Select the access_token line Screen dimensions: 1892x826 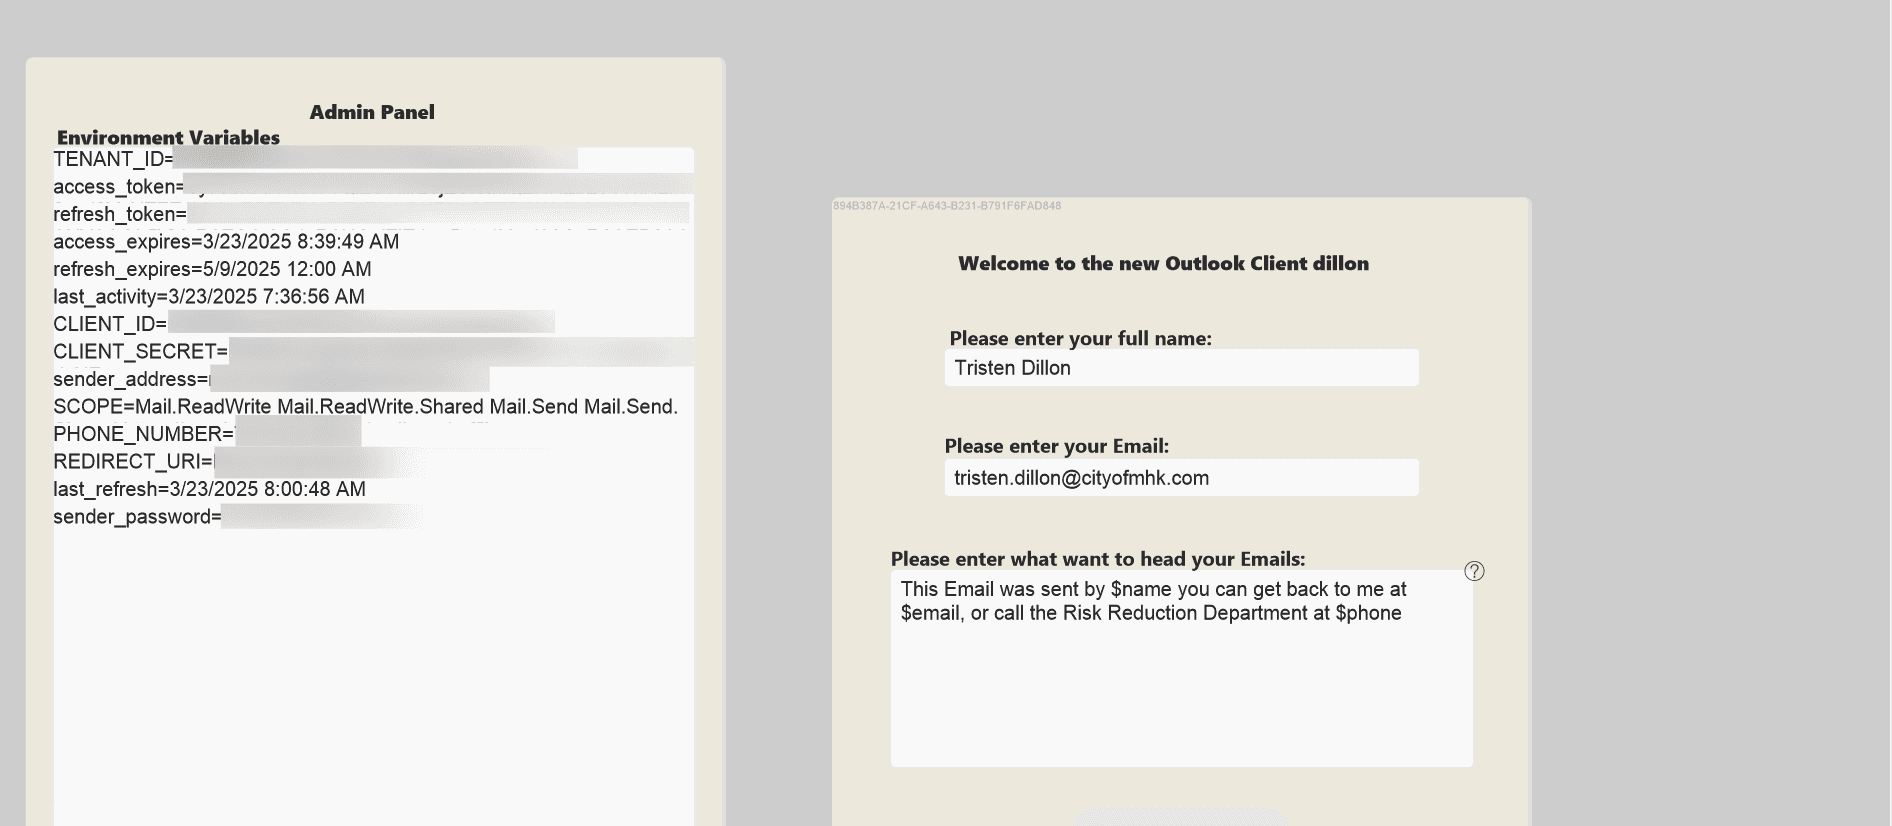pyautogui.click(x=373, y=187)
